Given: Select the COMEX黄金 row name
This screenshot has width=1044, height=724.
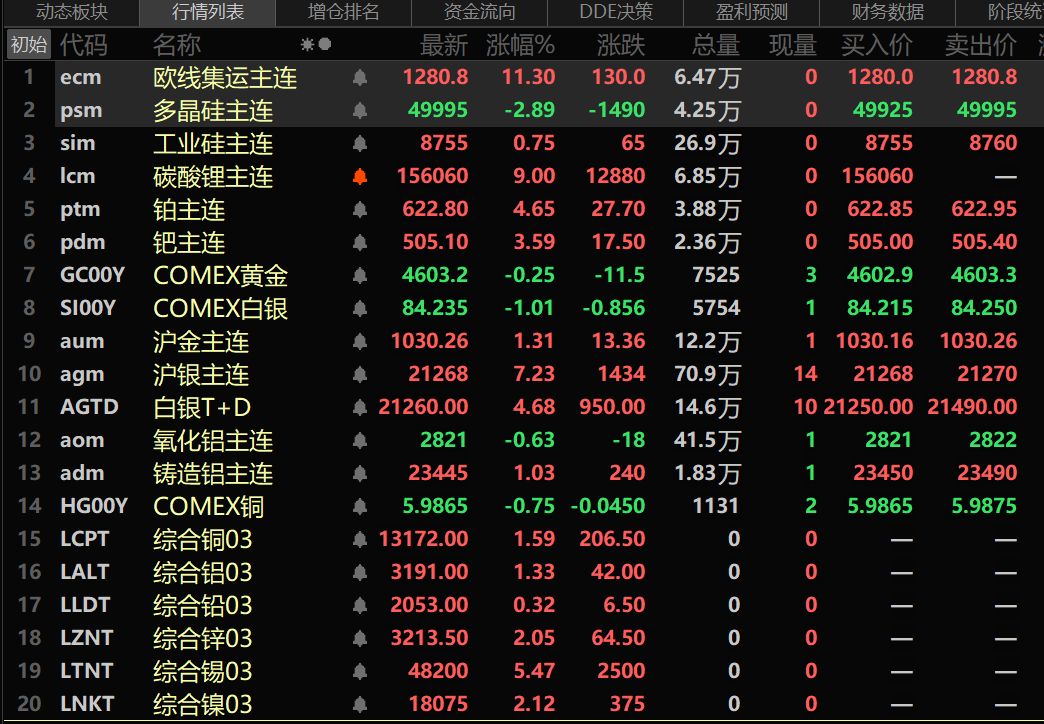Looking at the screenshot, I should (x=220, y=276).
